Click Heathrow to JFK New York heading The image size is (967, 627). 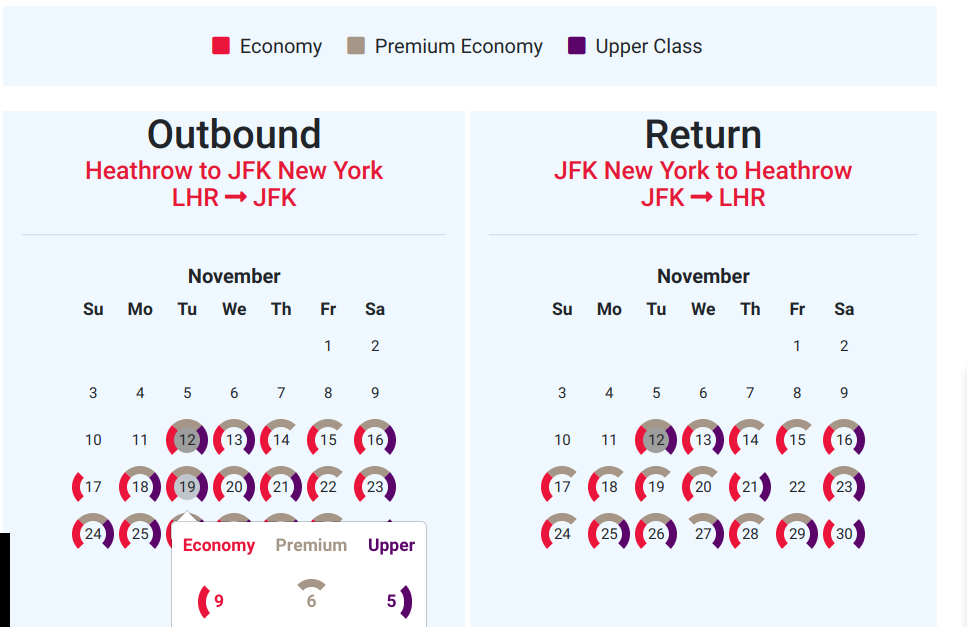[x=234, y=171]
